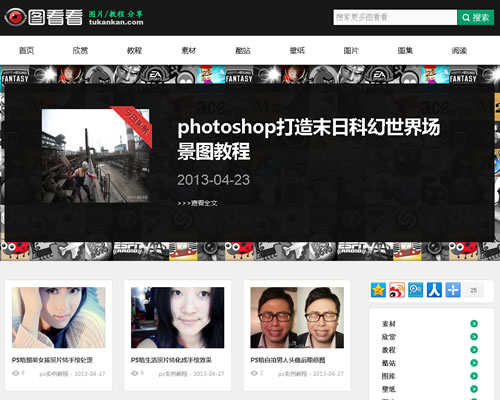Click the eye views icon under third card
Viewport: 500px width, 400px height.
(254, 373)
